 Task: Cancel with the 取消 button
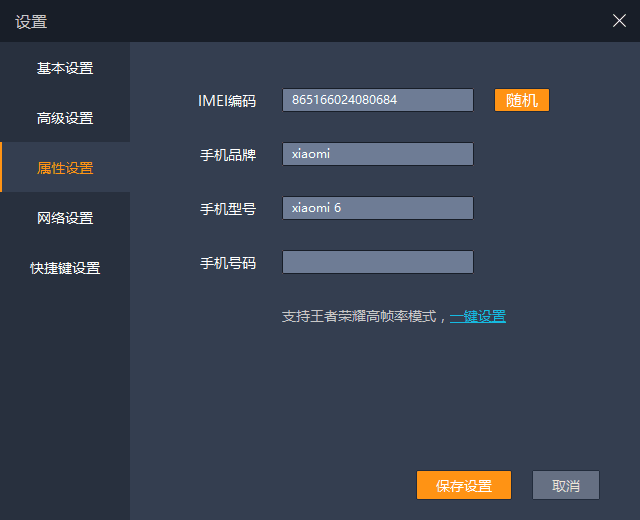point(565,485)
